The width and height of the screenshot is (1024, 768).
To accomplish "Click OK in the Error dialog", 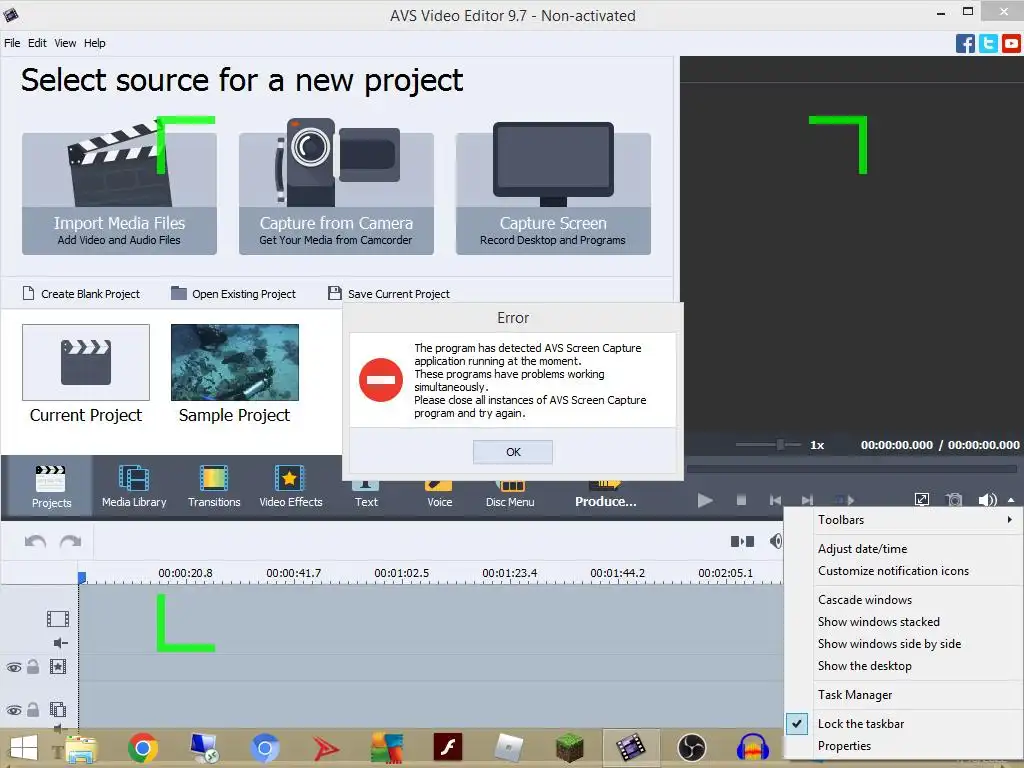I will click(x=513, y=452).
